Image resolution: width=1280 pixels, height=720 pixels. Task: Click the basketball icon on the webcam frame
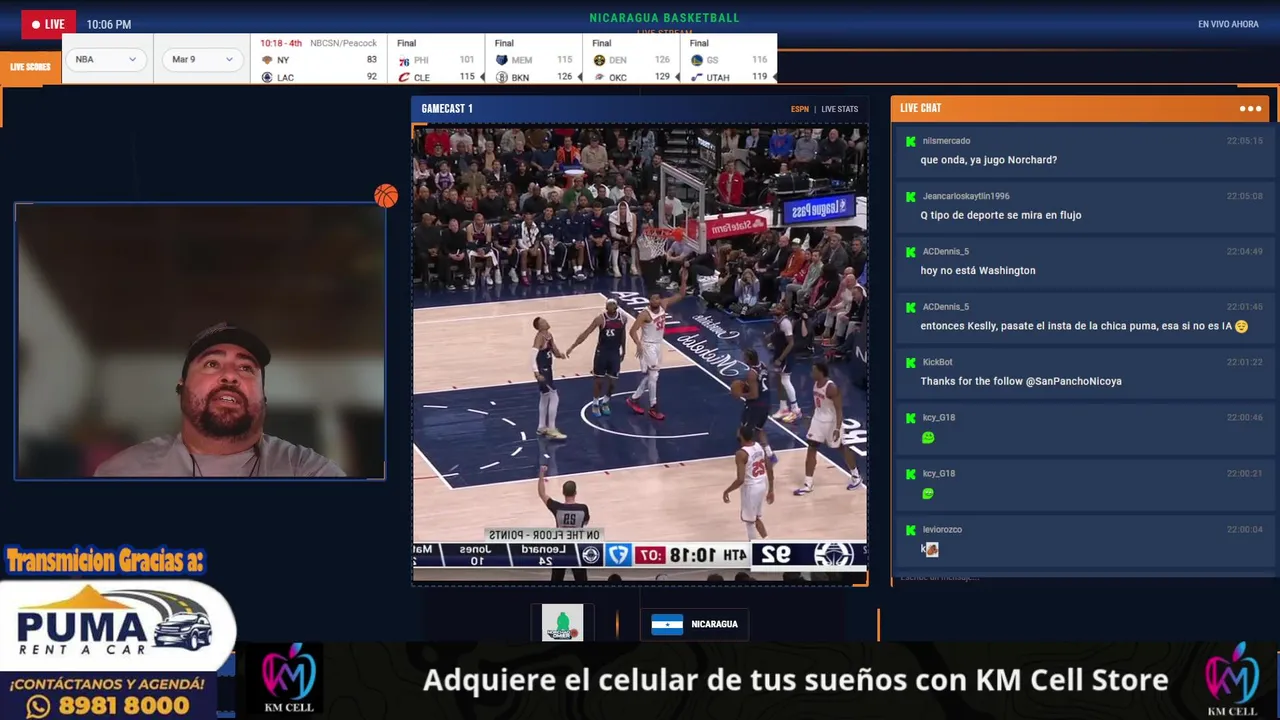point(386,196)
